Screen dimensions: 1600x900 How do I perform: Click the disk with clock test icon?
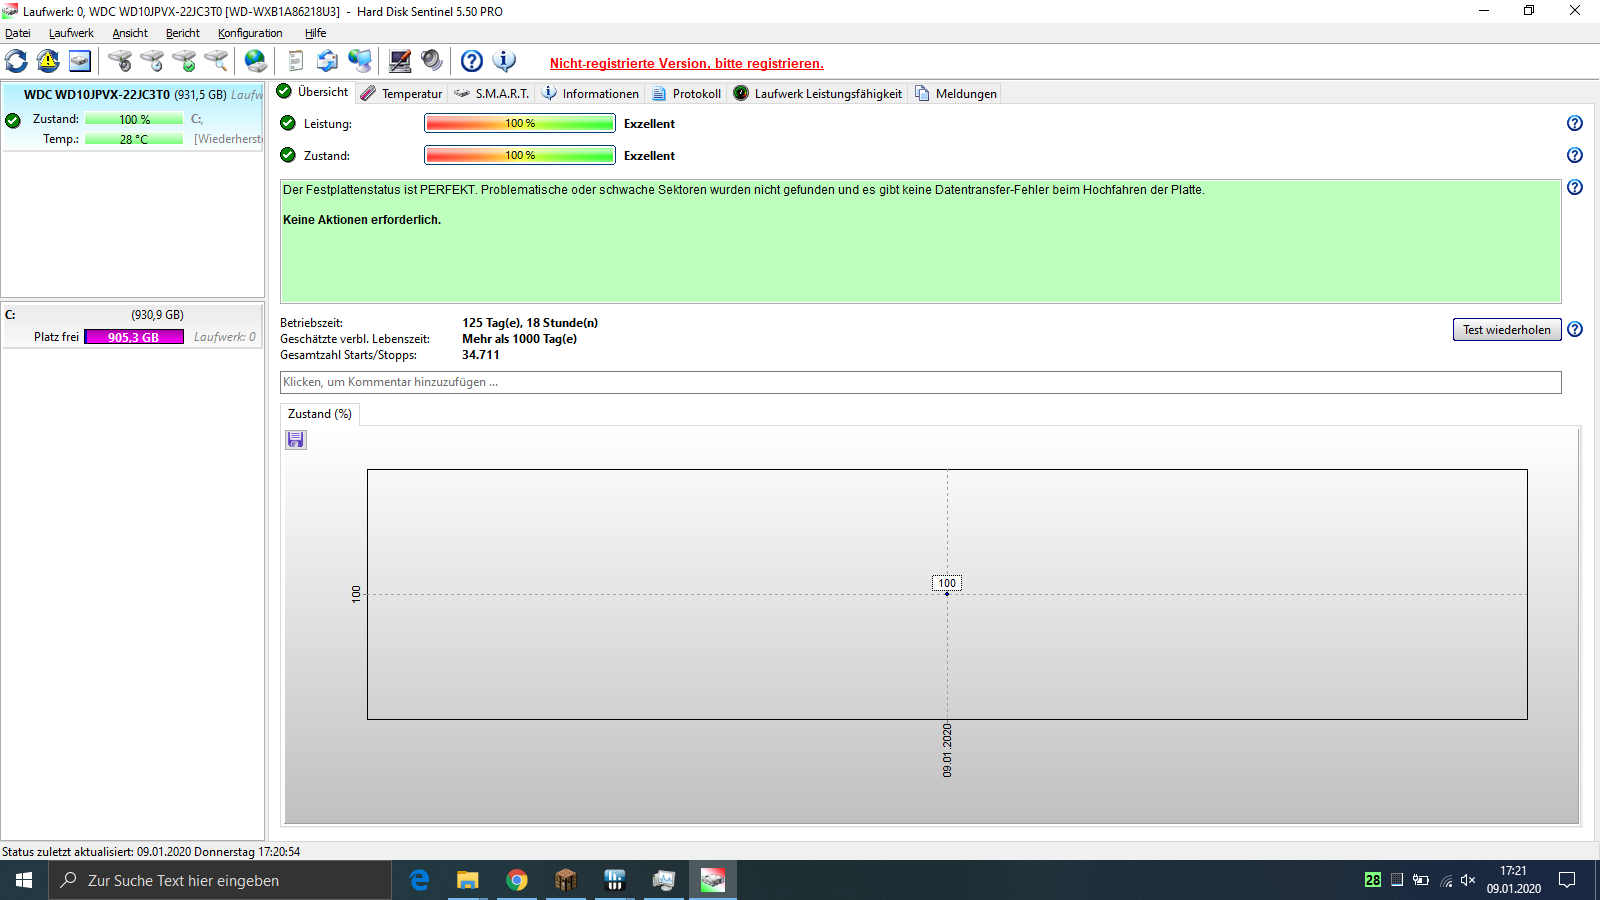[152, 61]
